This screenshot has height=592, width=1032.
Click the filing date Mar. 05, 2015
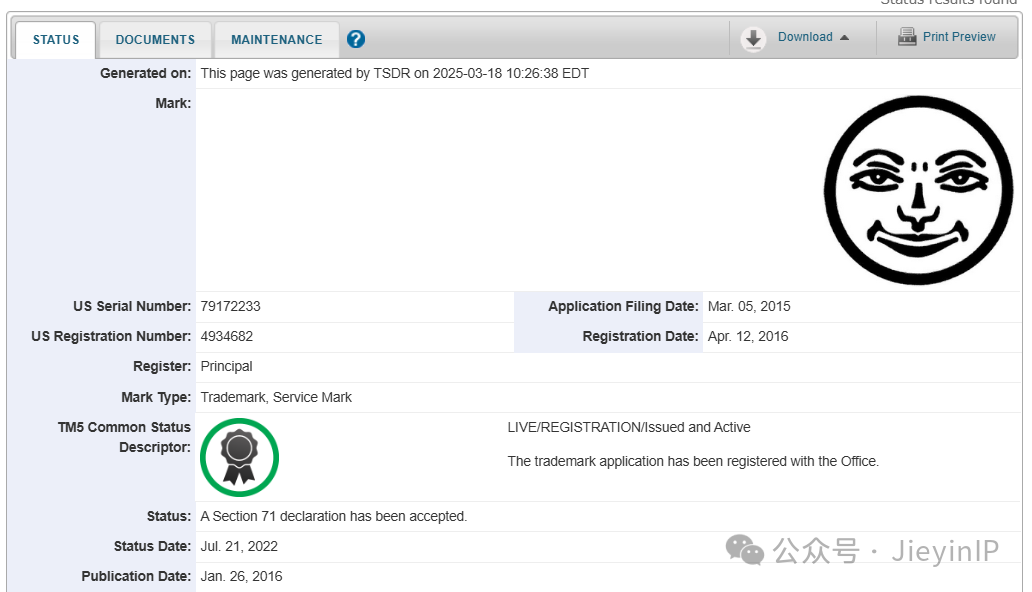point(749,306)
